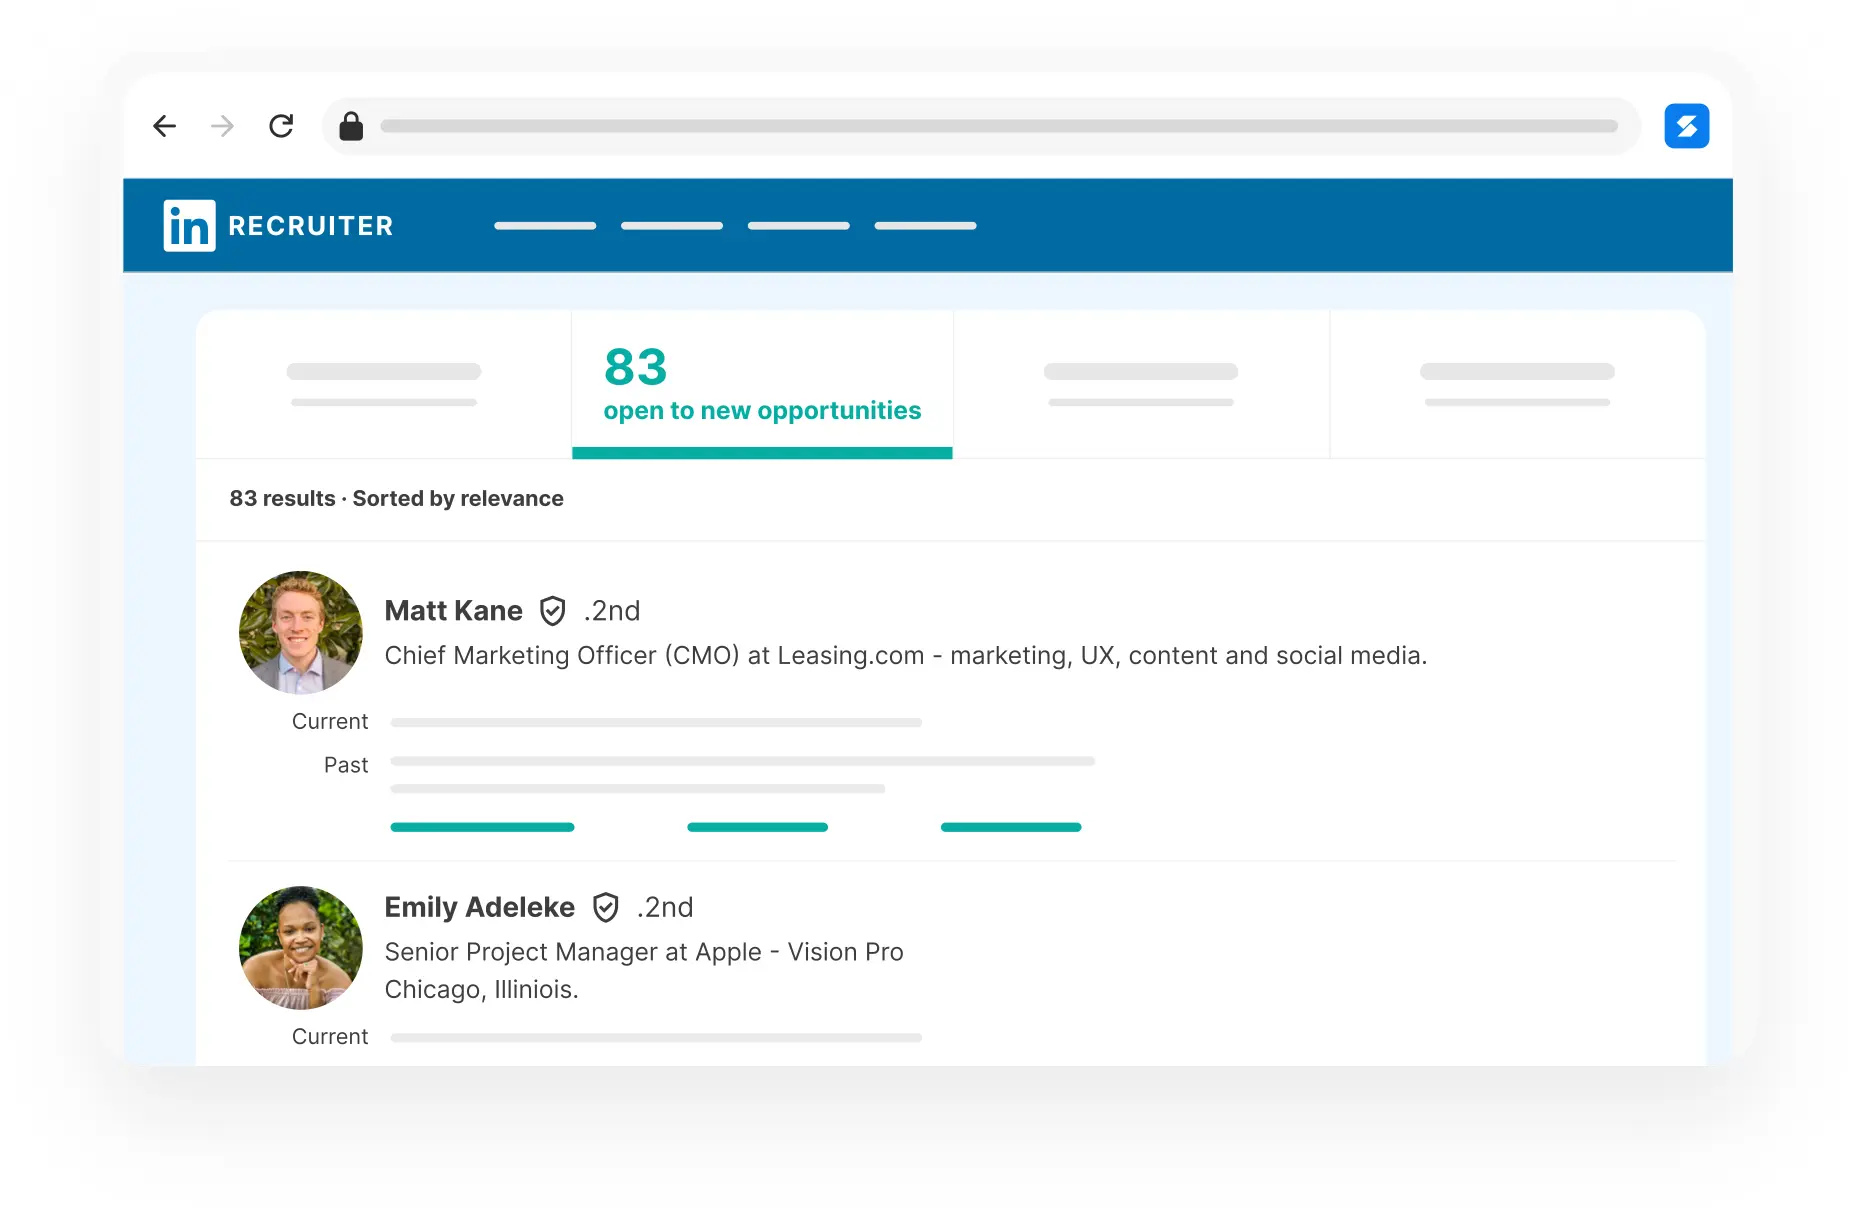
Task: Click the 'Past' label under Matt Kane
Action: click(346, 765)
